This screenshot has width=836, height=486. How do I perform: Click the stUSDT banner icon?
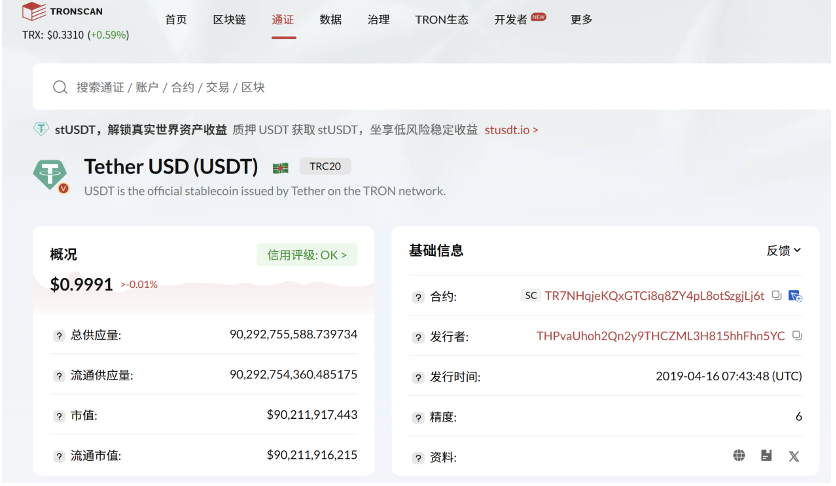[41, 129]
